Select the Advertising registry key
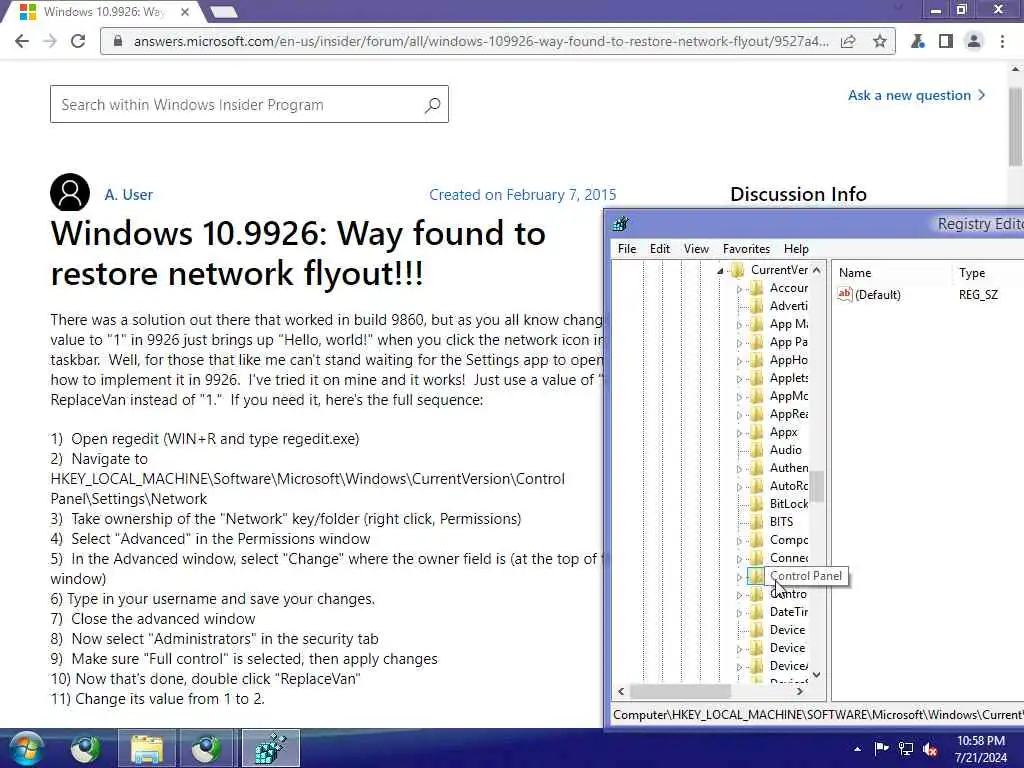This screenshot has width=1024, height=768. point(788,306)
